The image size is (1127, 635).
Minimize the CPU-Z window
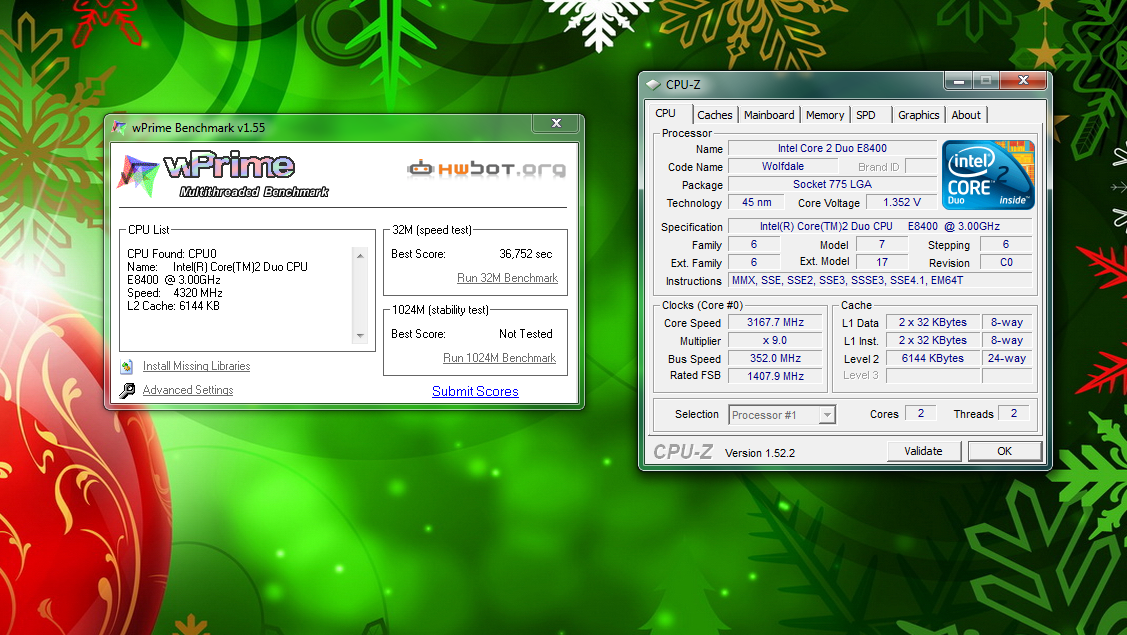pos(959,81)
